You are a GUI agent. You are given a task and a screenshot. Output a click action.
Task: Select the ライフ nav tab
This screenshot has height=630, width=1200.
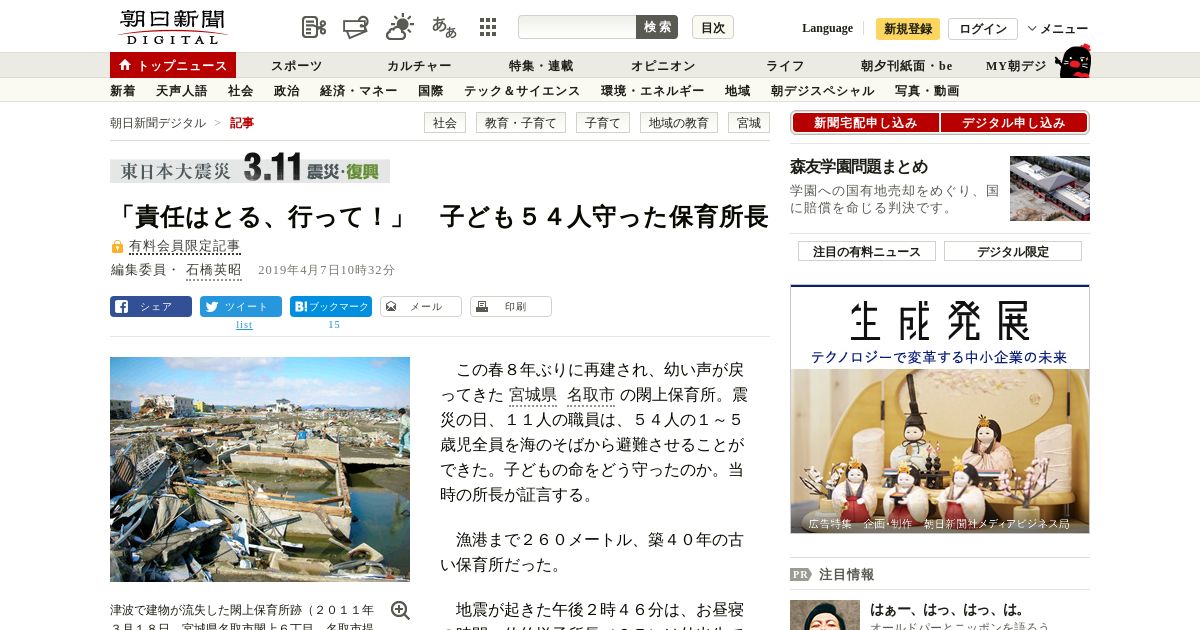pos(785,66)
